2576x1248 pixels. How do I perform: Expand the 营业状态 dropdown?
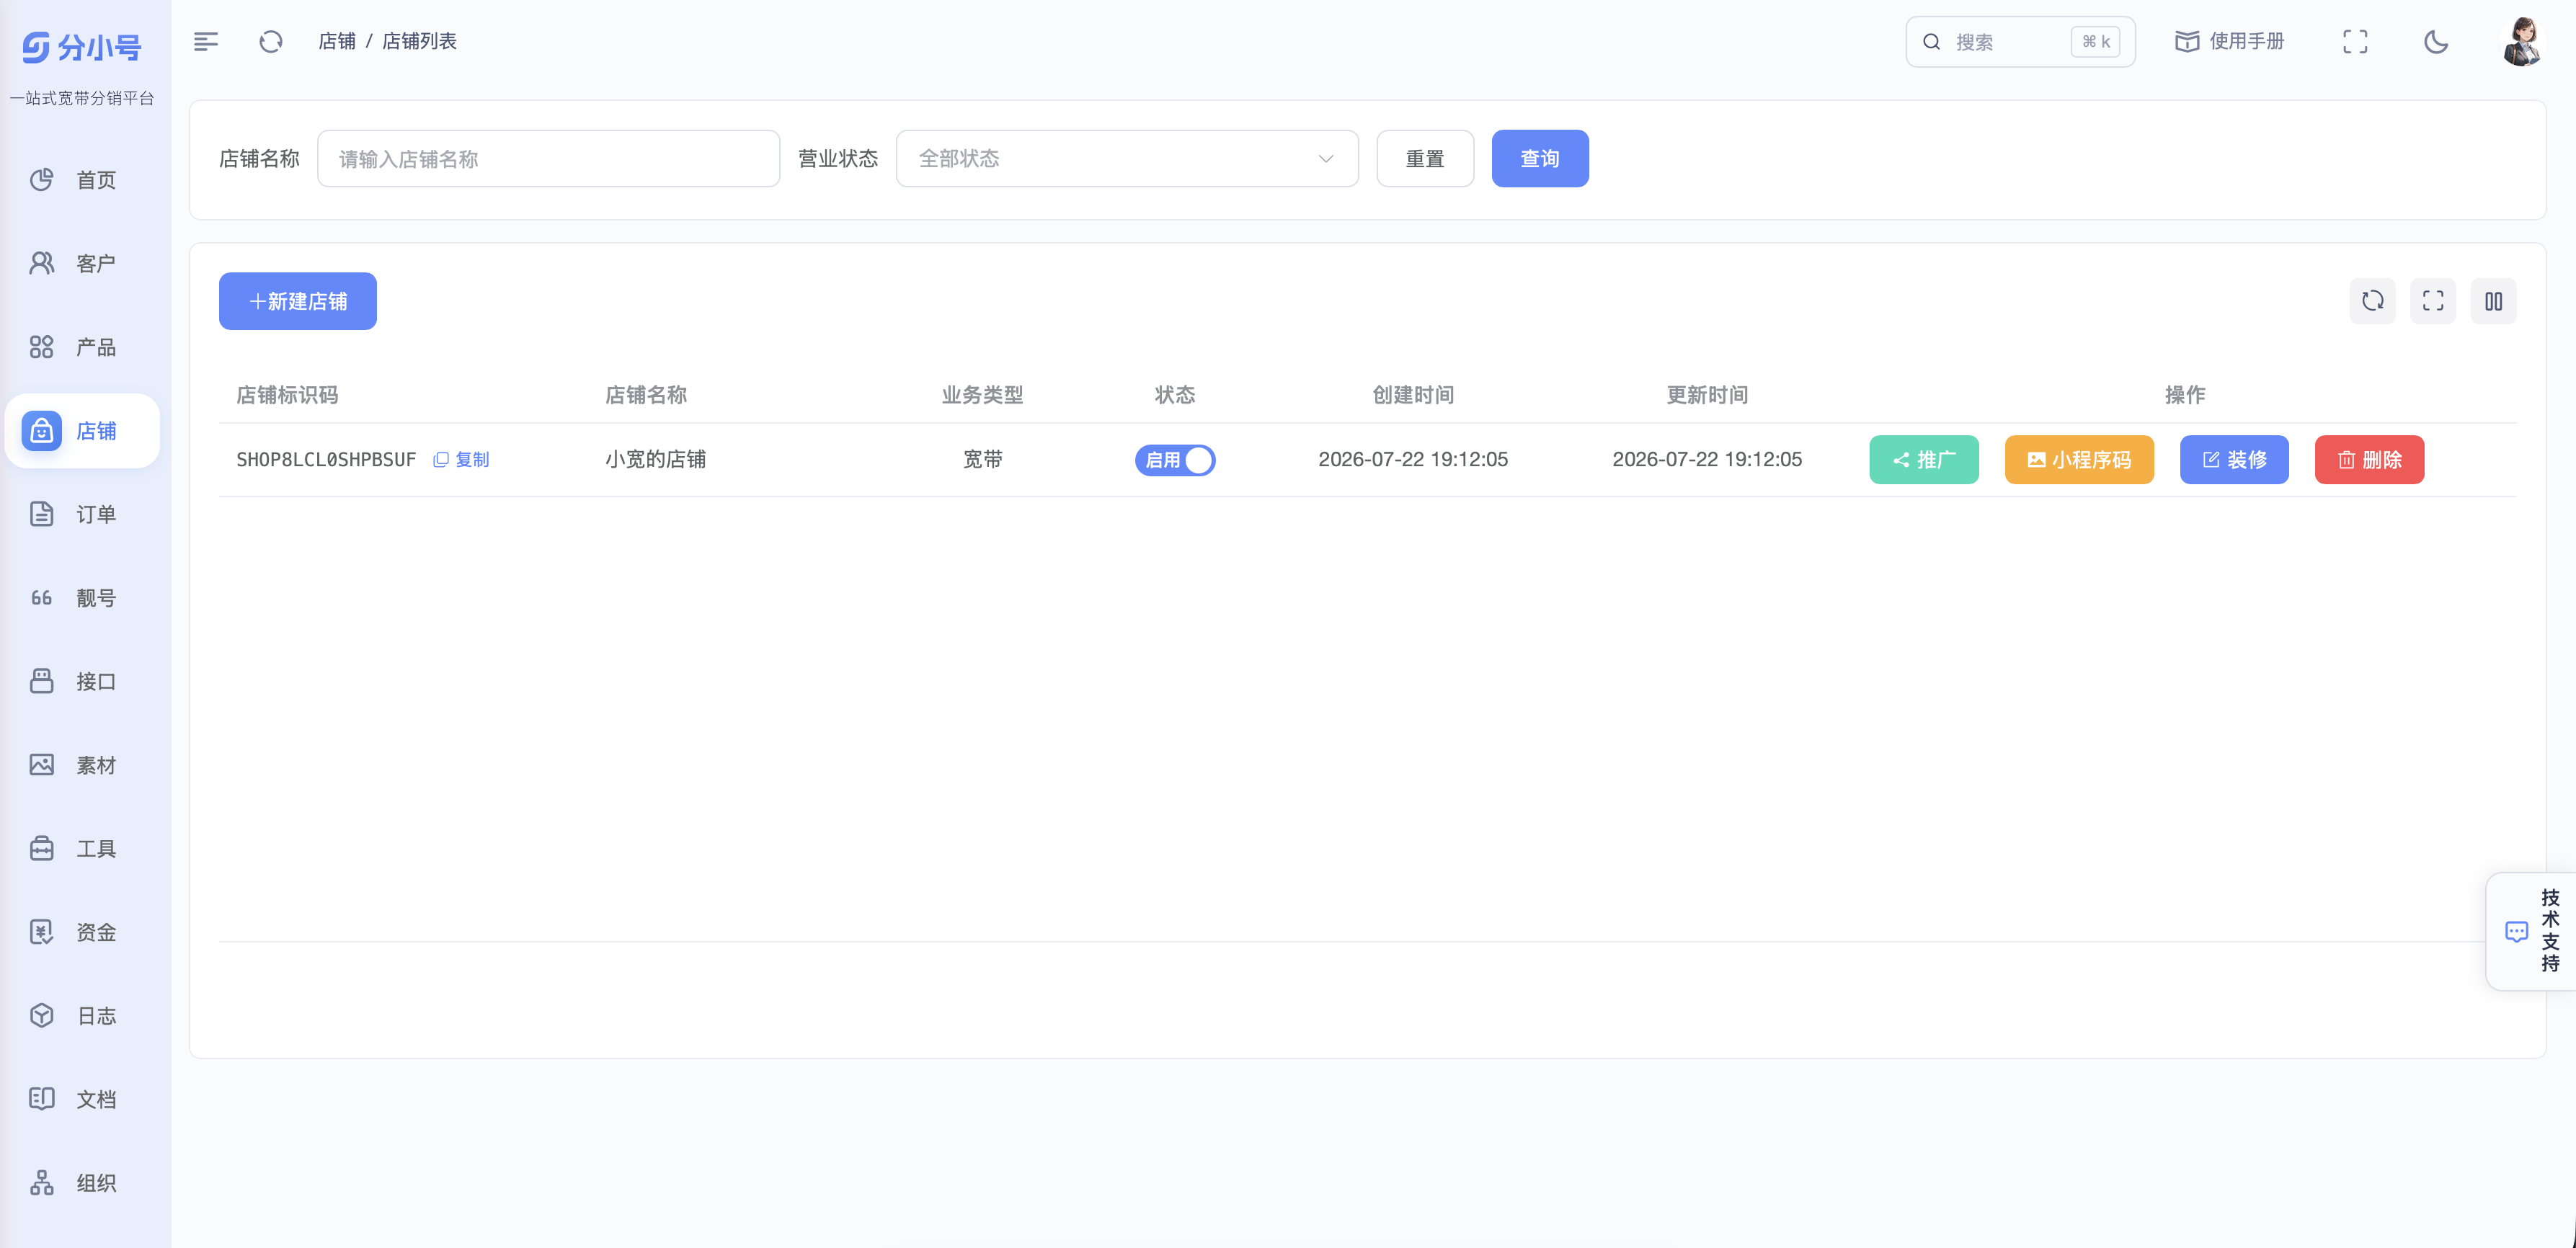[1127, 158]
